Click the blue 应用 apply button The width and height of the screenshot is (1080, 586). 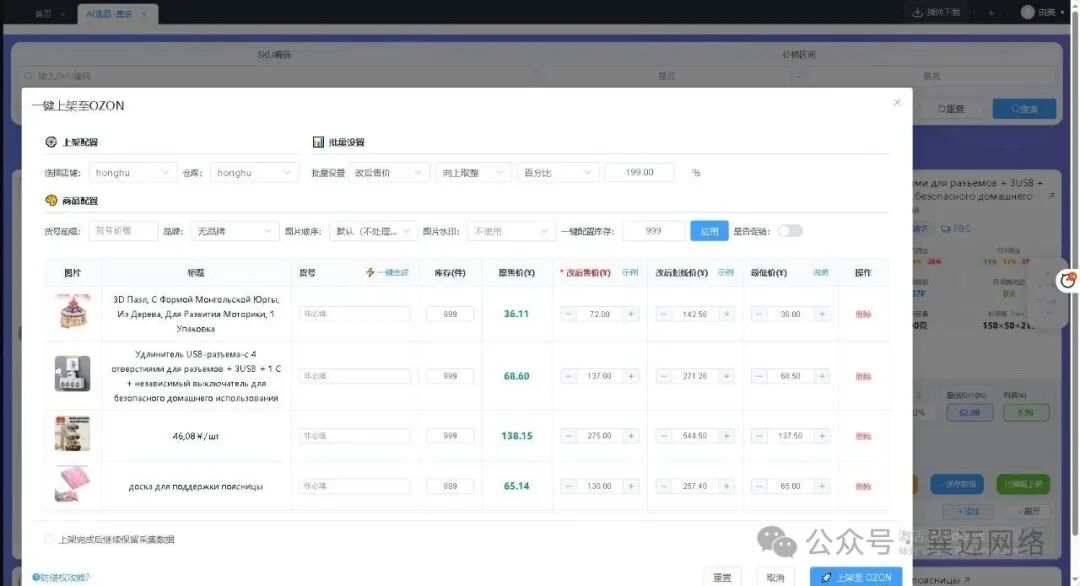tap(709, 231)
